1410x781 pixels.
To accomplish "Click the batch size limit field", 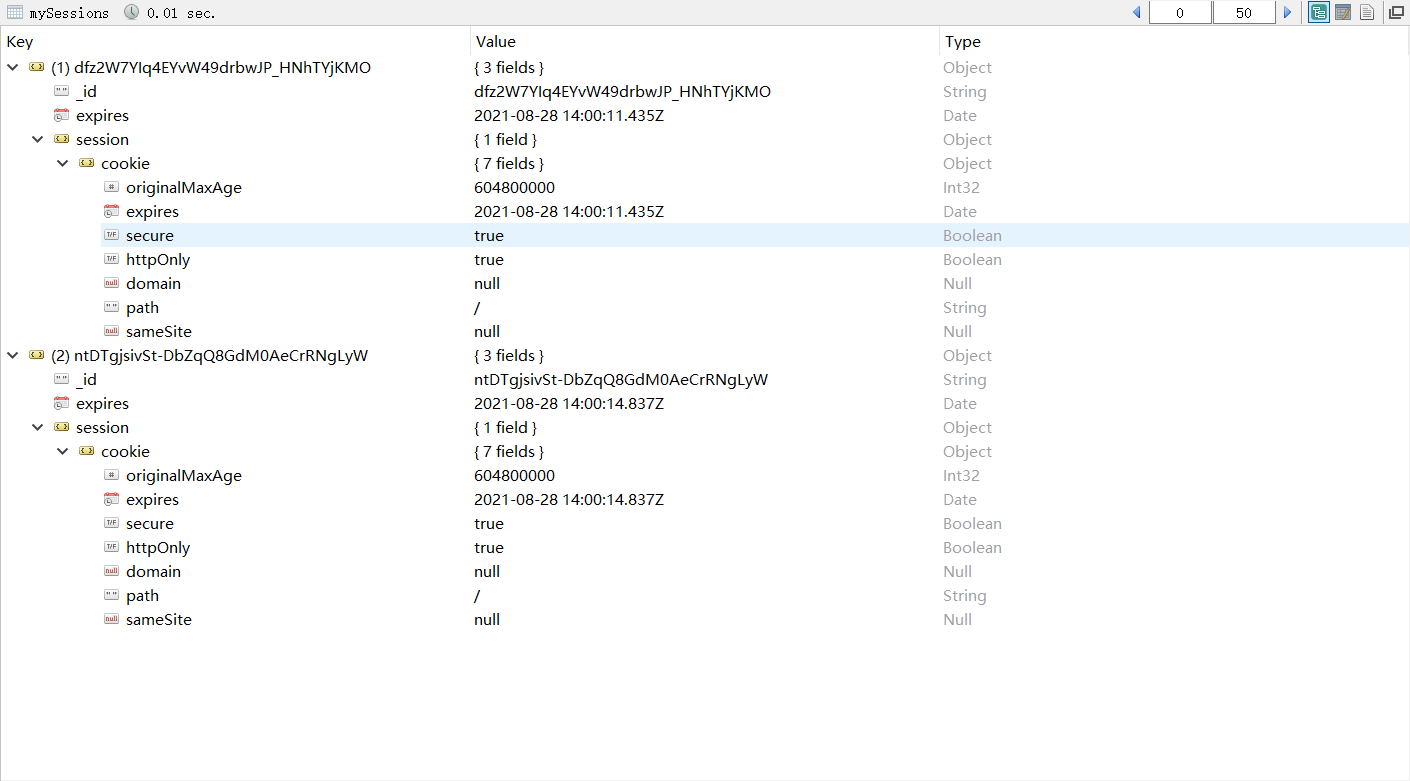I will [1243, 13].
